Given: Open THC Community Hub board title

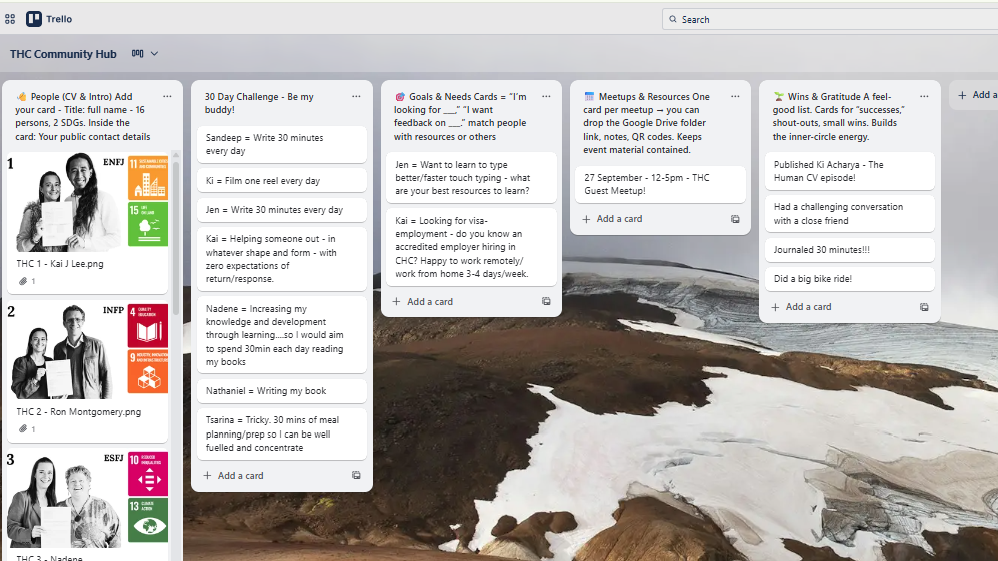Looking at the screenshot, I should (x=63, y=54).
